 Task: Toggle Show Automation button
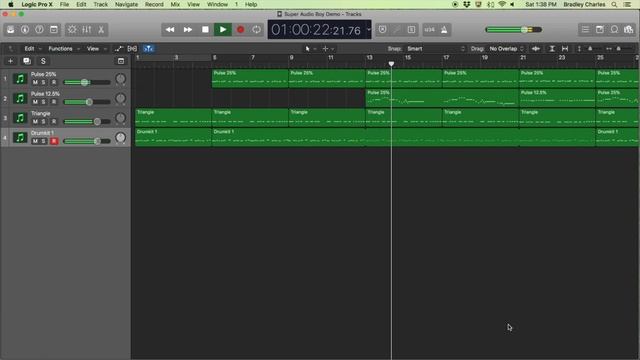coord(119,49)
